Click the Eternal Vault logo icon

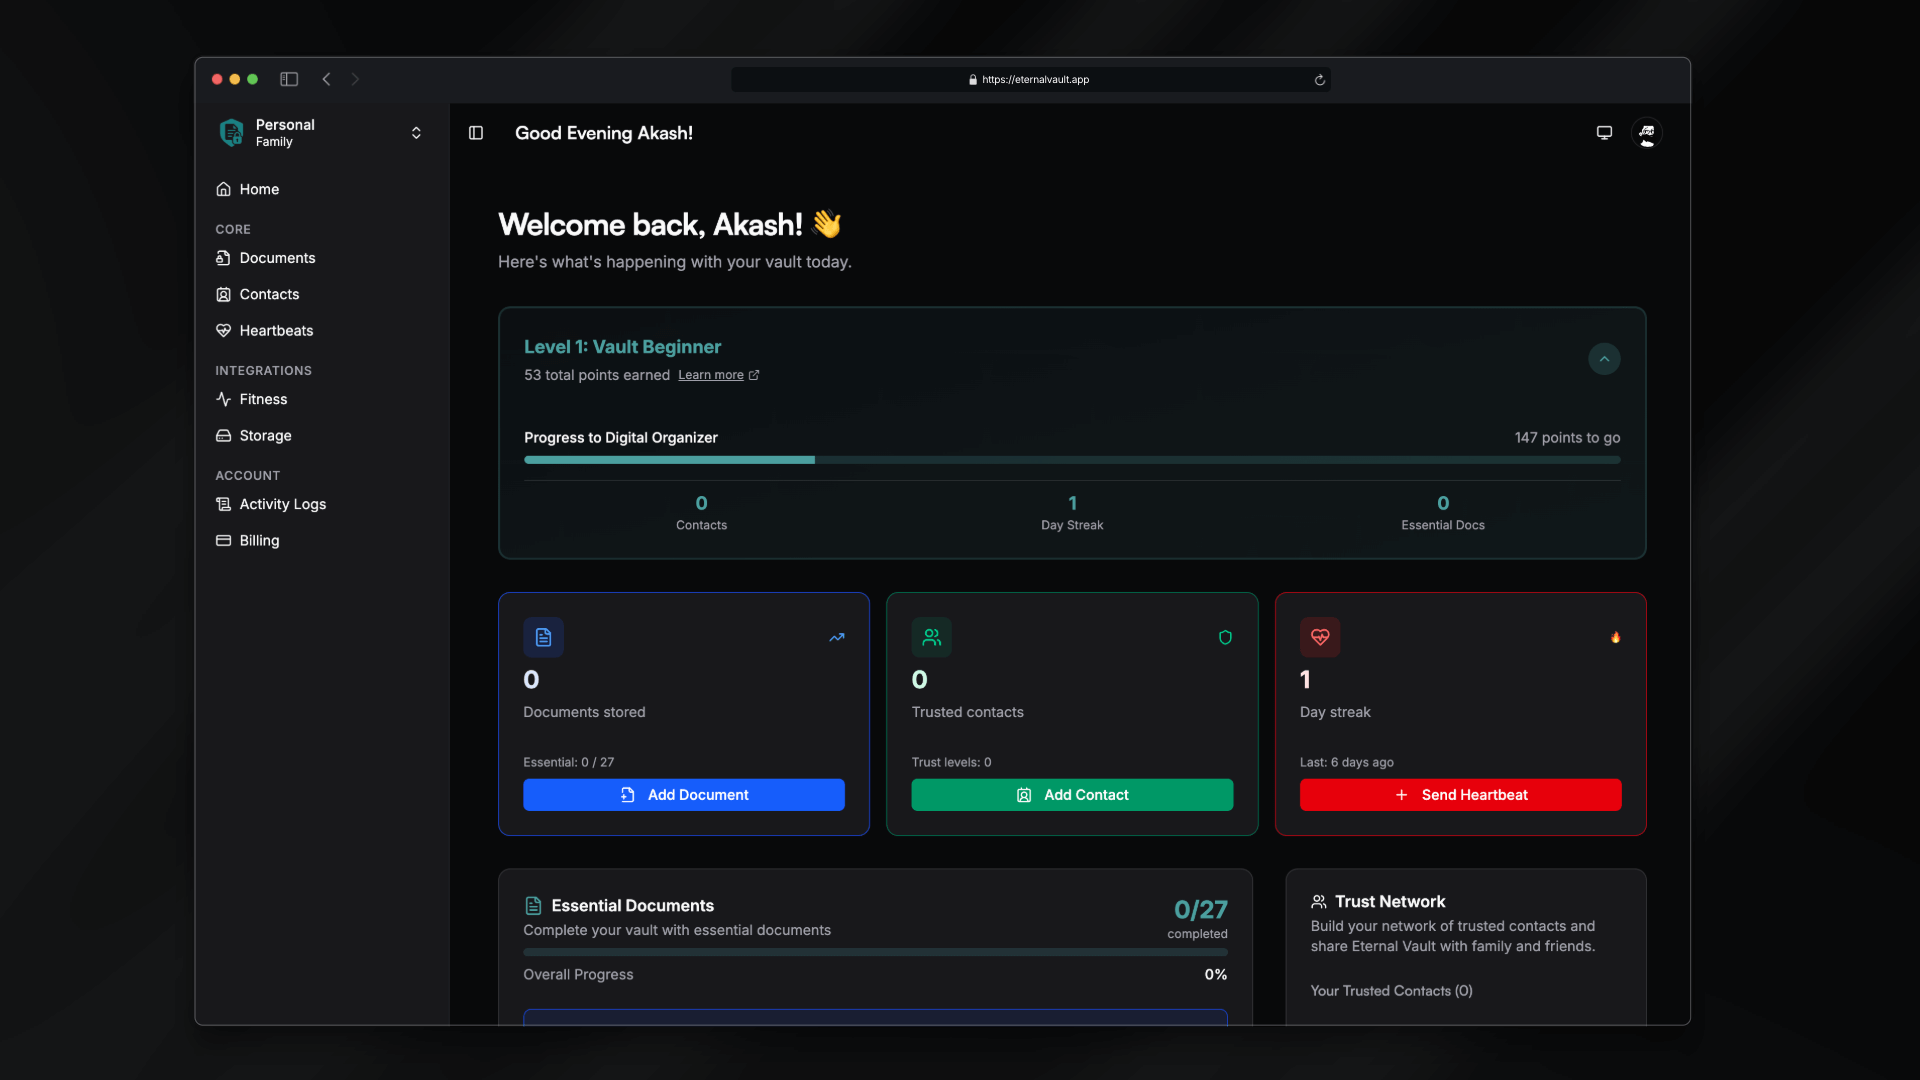click(231, 132)
